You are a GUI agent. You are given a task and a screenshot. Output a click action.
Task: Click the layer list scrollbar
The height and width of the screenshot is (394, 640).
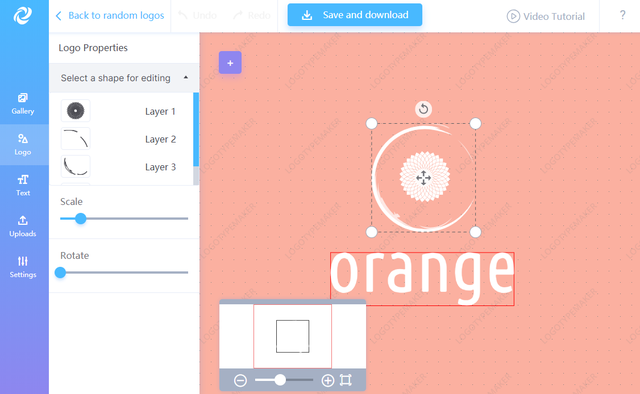click(x=196, y=129)
